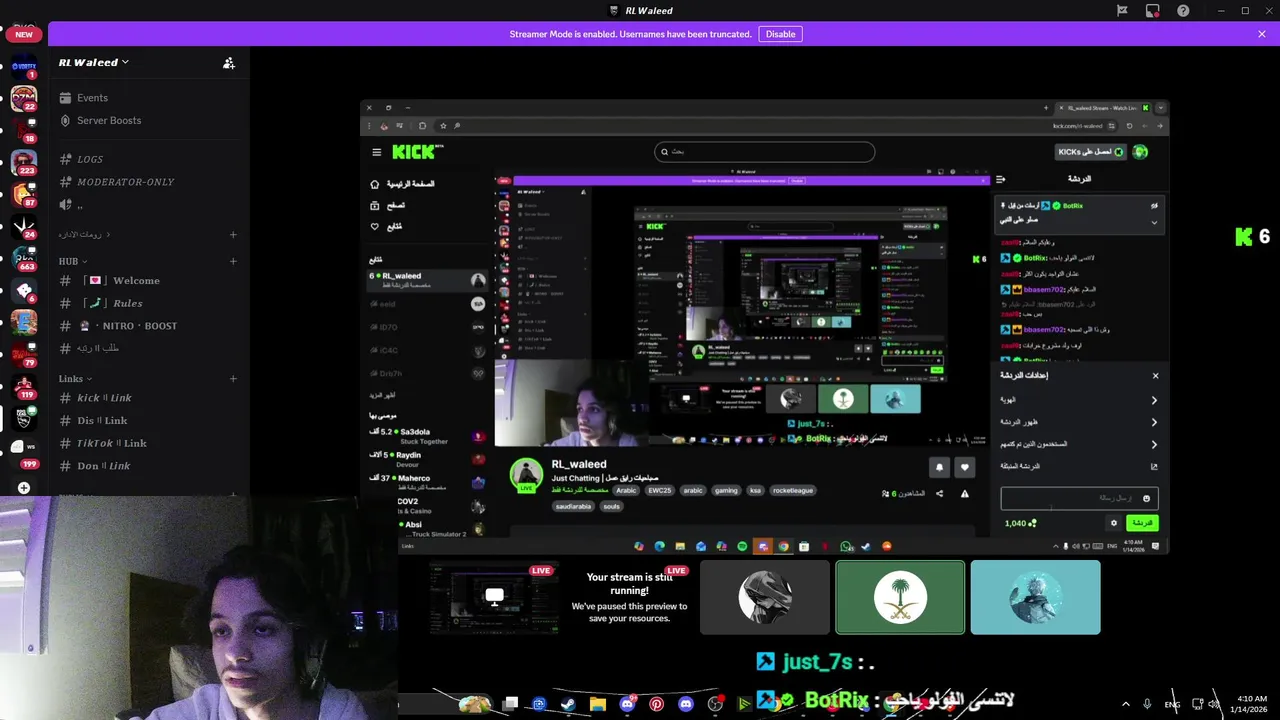This screenshot has width=1280, height=720.
Task: Click the get KICKs button in Kick header
Action: coord(1091,152)
